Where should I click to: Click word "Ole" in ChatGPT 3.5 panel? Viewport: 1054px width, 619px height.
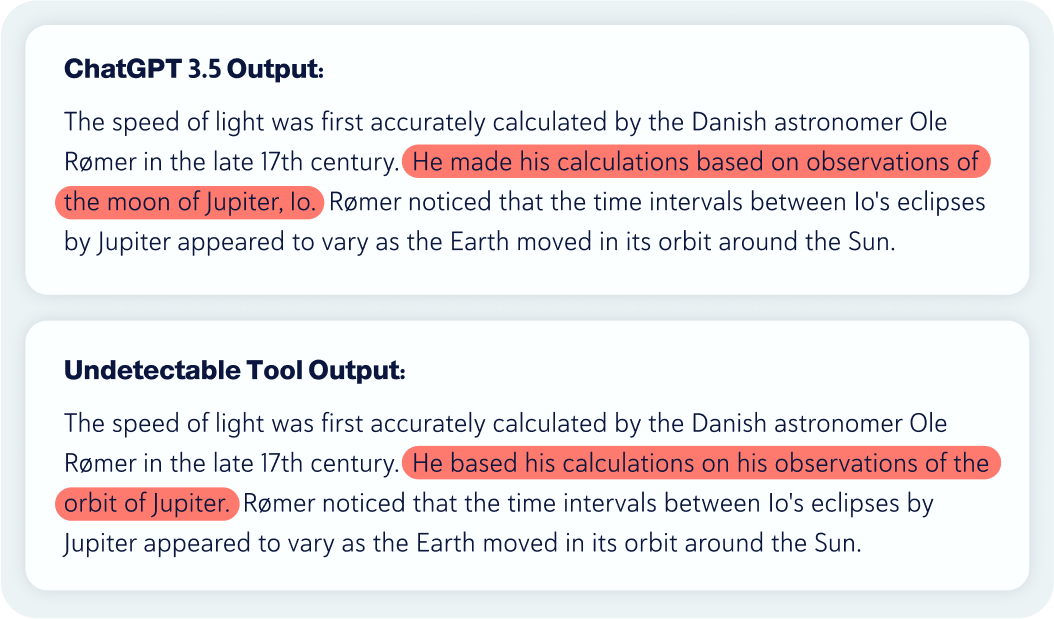(x=928, y=122)
